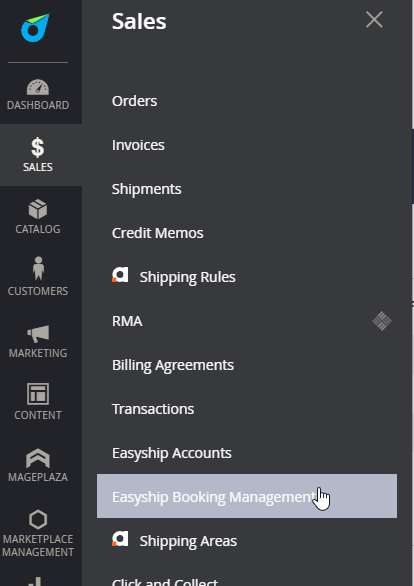This screenshot has height=586, width=414.
Task: Open the Content layout icon
Action: pyautogui.click(x=38, y=394)
